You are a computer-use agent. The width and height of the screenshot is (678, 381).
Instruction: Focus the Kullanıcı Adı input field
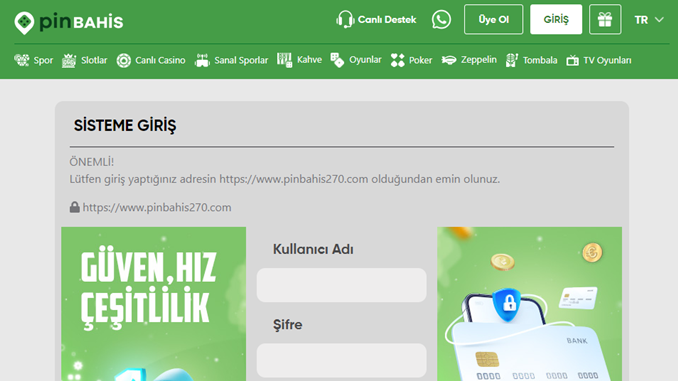tap(342, 285)
